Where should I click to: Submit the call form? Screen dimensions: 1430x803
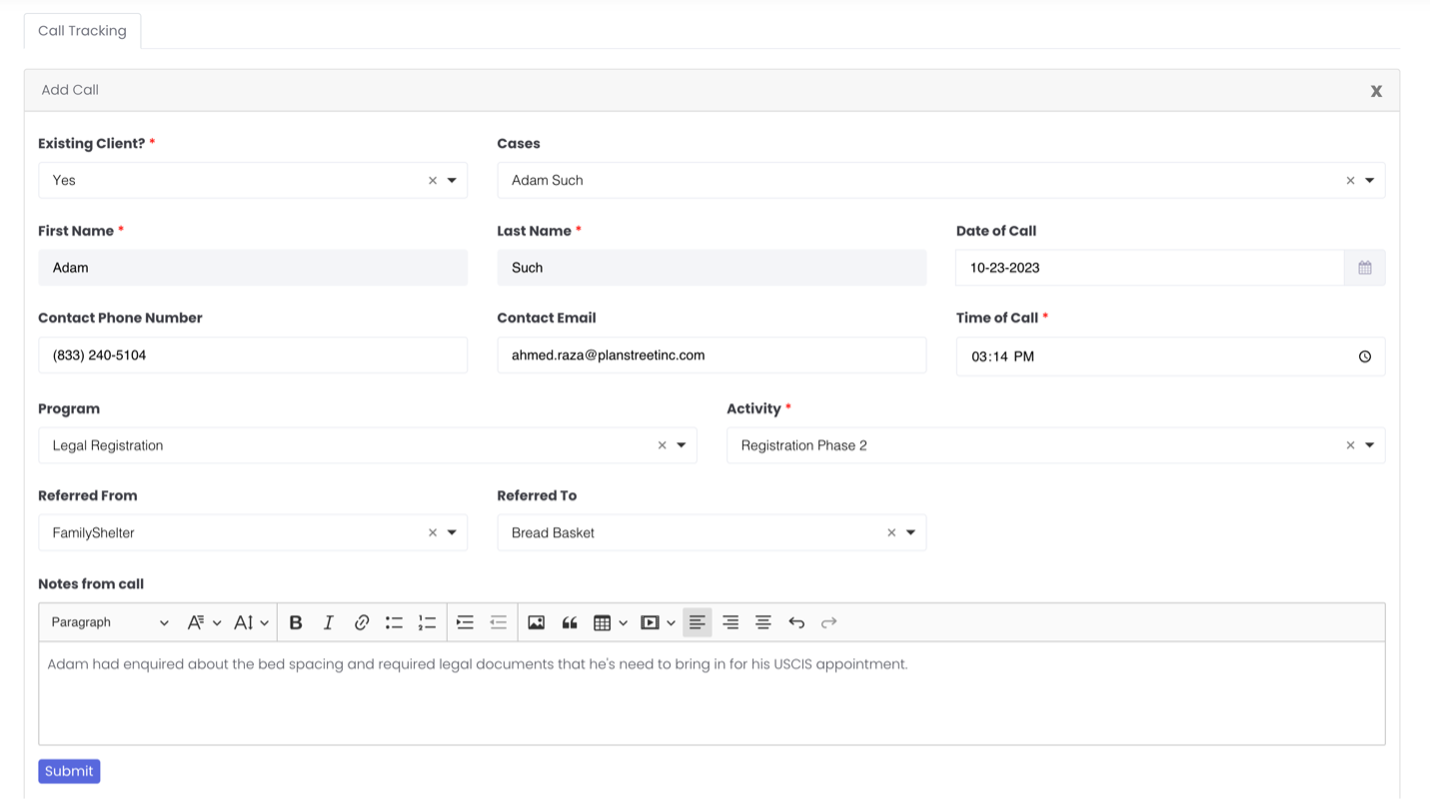[x=69, y=771]
